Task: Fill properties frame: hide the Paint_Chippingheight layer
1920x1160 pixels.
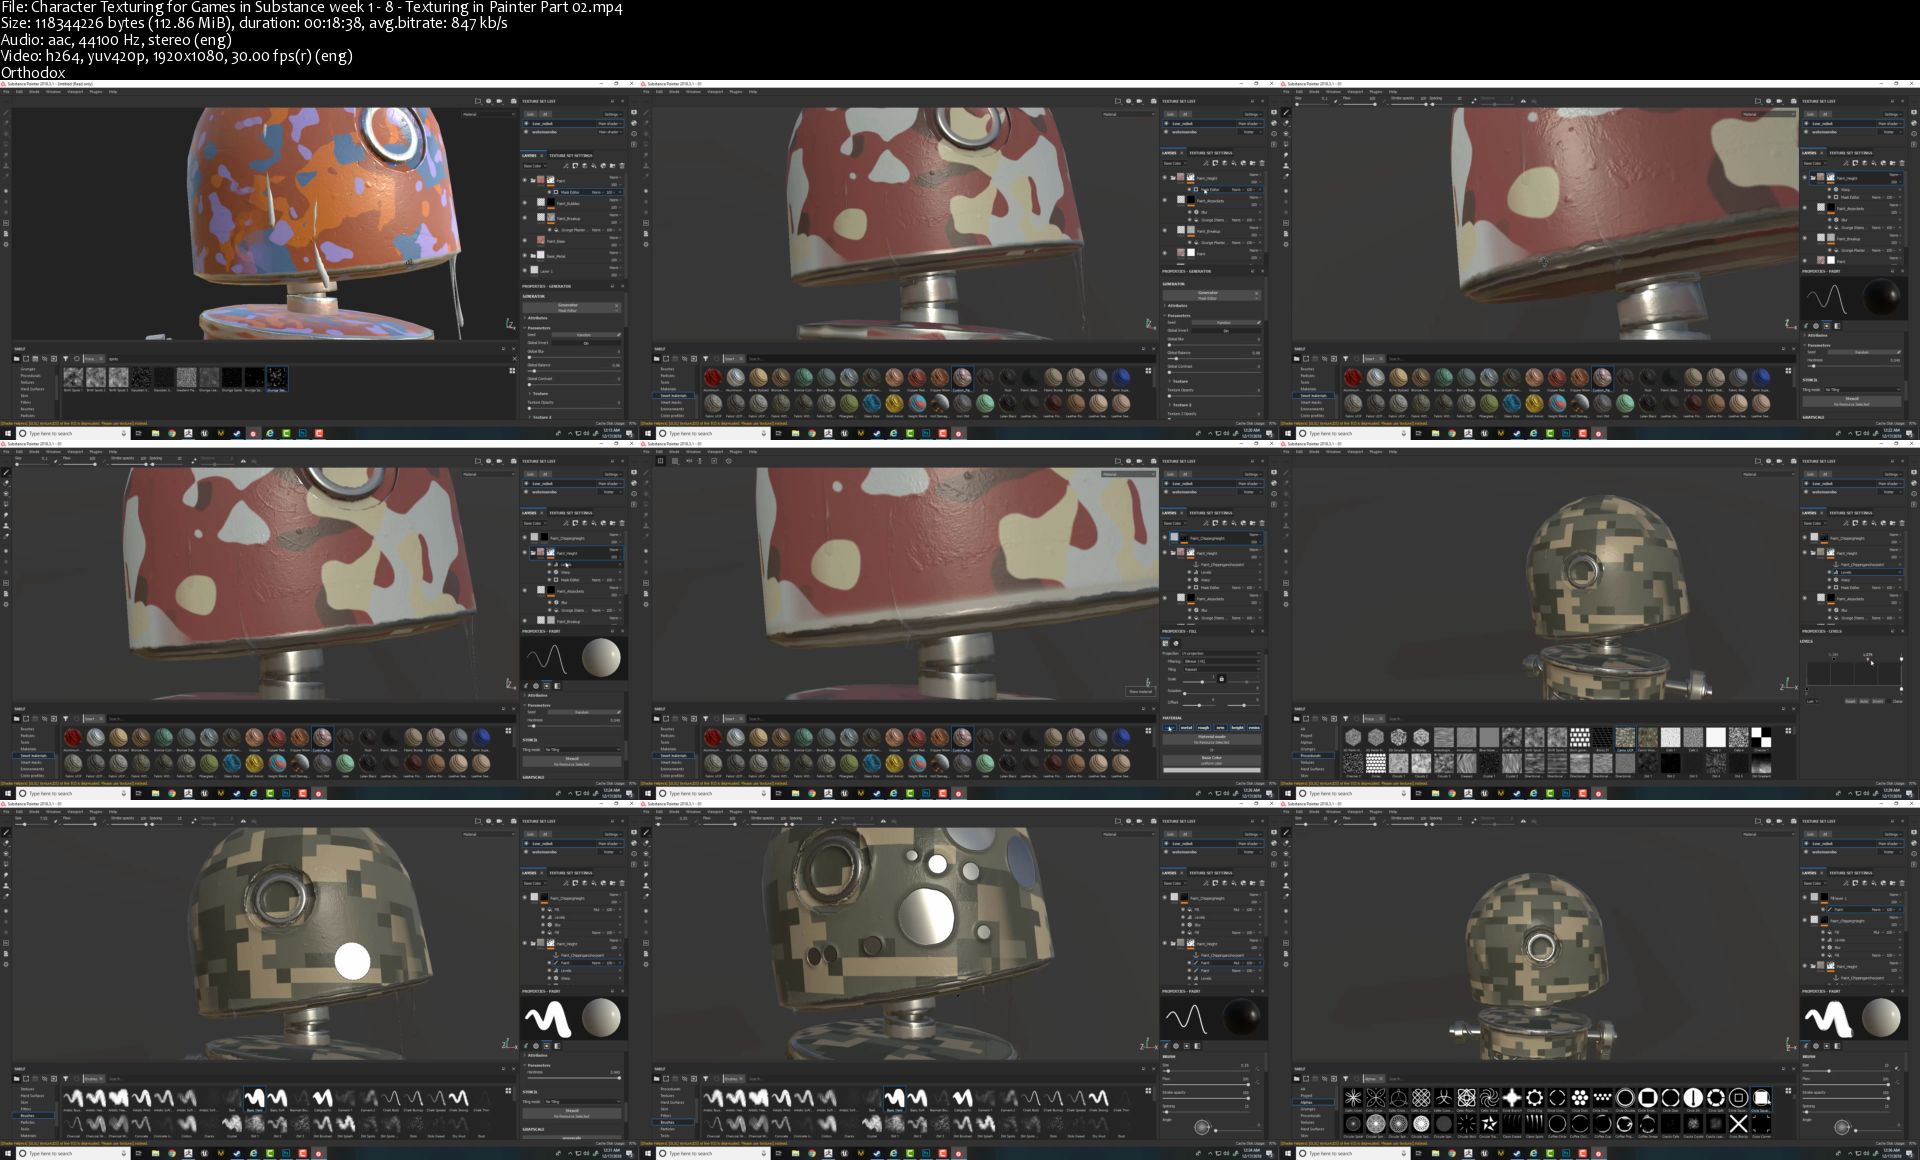Action: tap(1165, 538)
